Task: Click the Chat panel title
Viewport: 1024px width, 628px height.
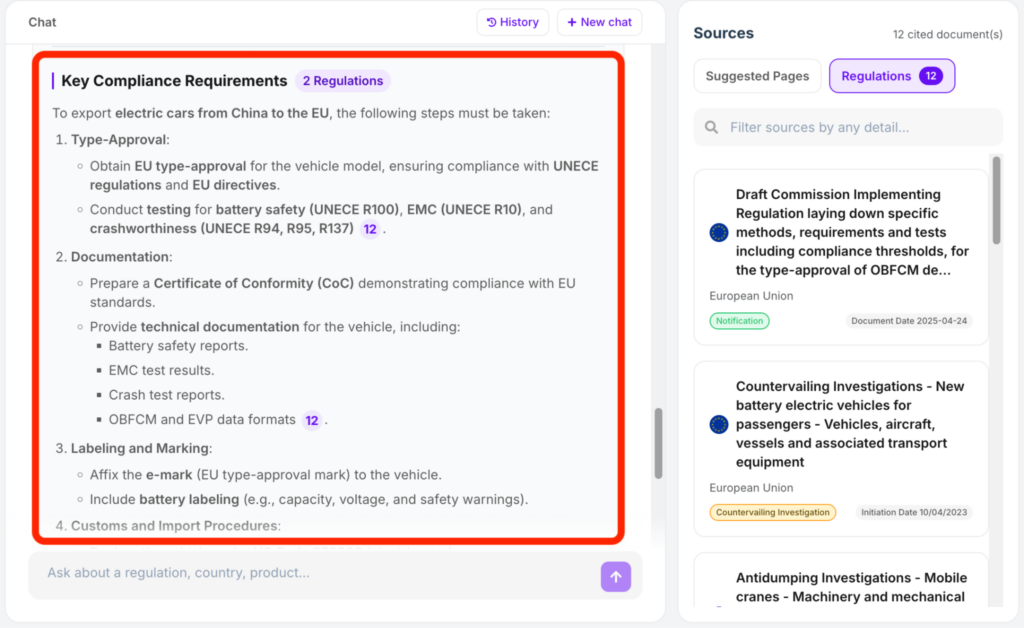Action: [42, 22]
